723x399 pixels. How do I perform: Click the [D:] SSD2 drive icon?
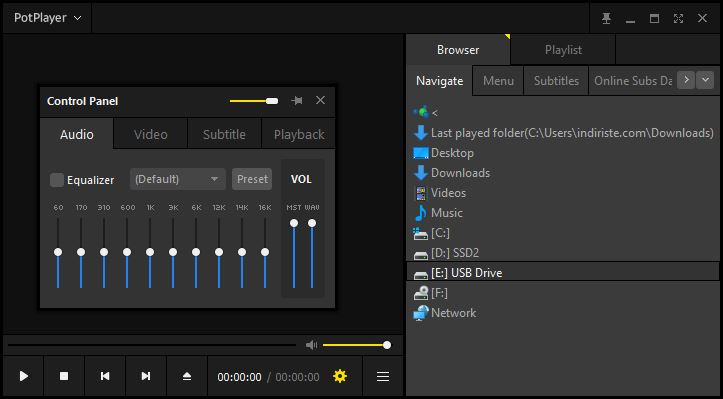coord(421,255)
